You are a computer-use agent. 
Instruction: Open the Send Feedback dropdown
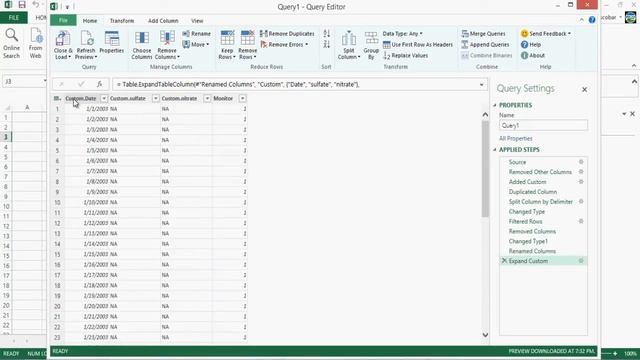(x=546, y=33)
